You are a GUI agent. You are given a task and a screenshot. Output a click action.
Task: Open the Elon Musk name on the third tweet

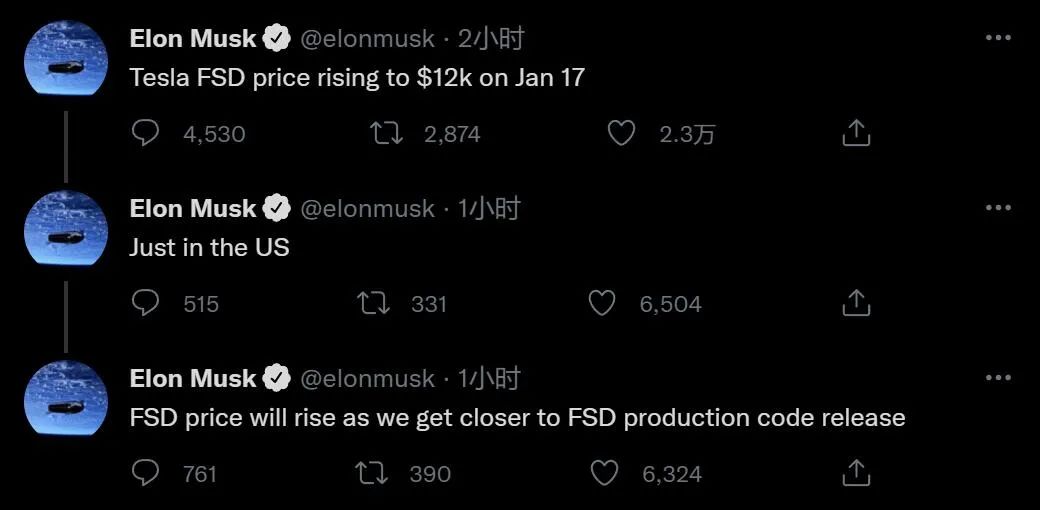[x=193, y=379]
